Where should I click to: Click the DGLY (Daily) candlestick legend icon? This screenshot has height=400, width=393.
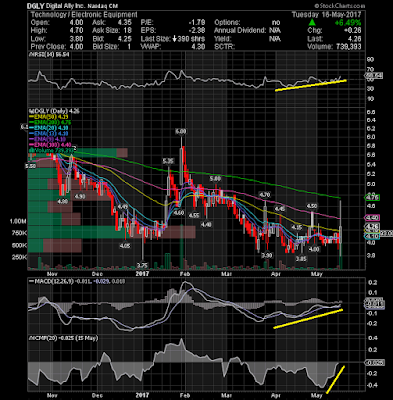31,111
